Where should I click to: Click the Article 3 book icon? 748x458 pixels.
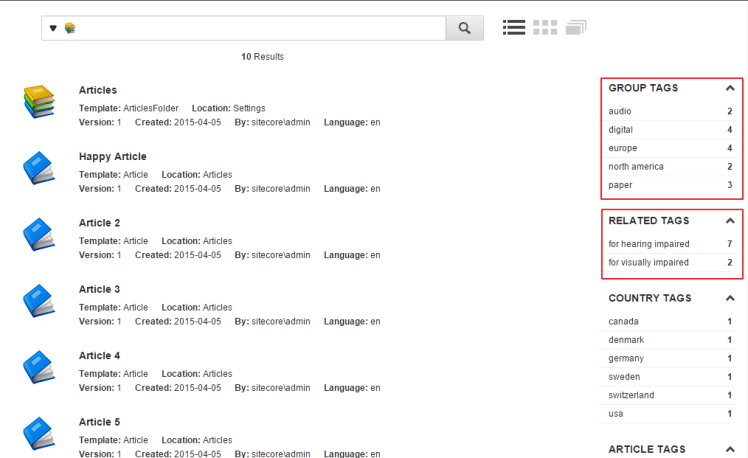(x=38, y=300)
